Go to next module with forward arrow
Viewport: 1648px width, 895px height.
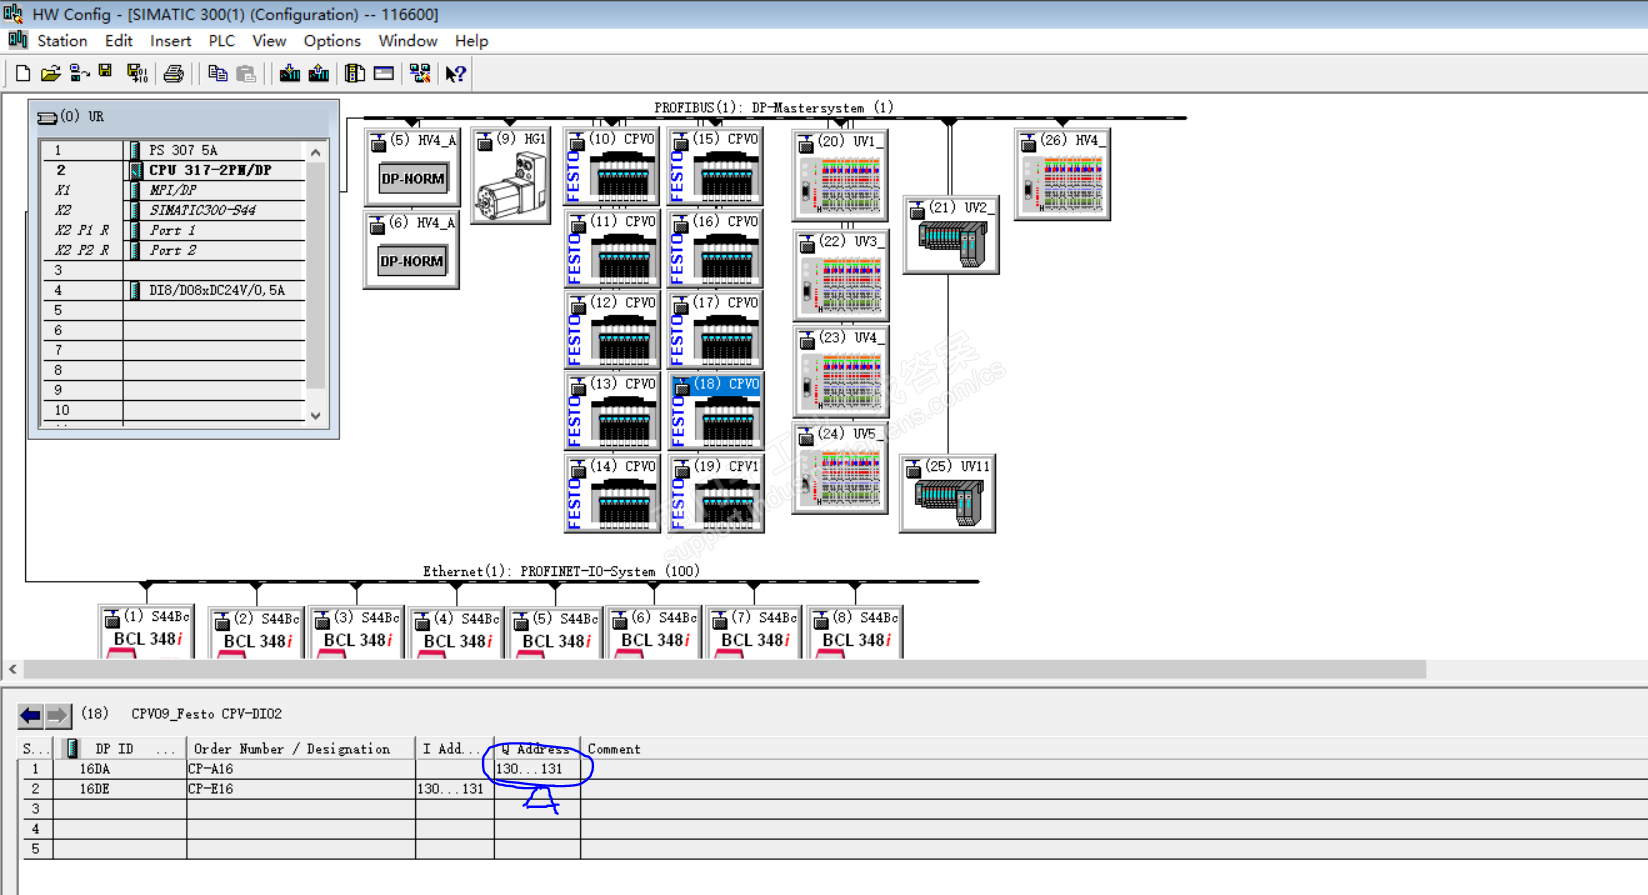click(x=57, y=715)
